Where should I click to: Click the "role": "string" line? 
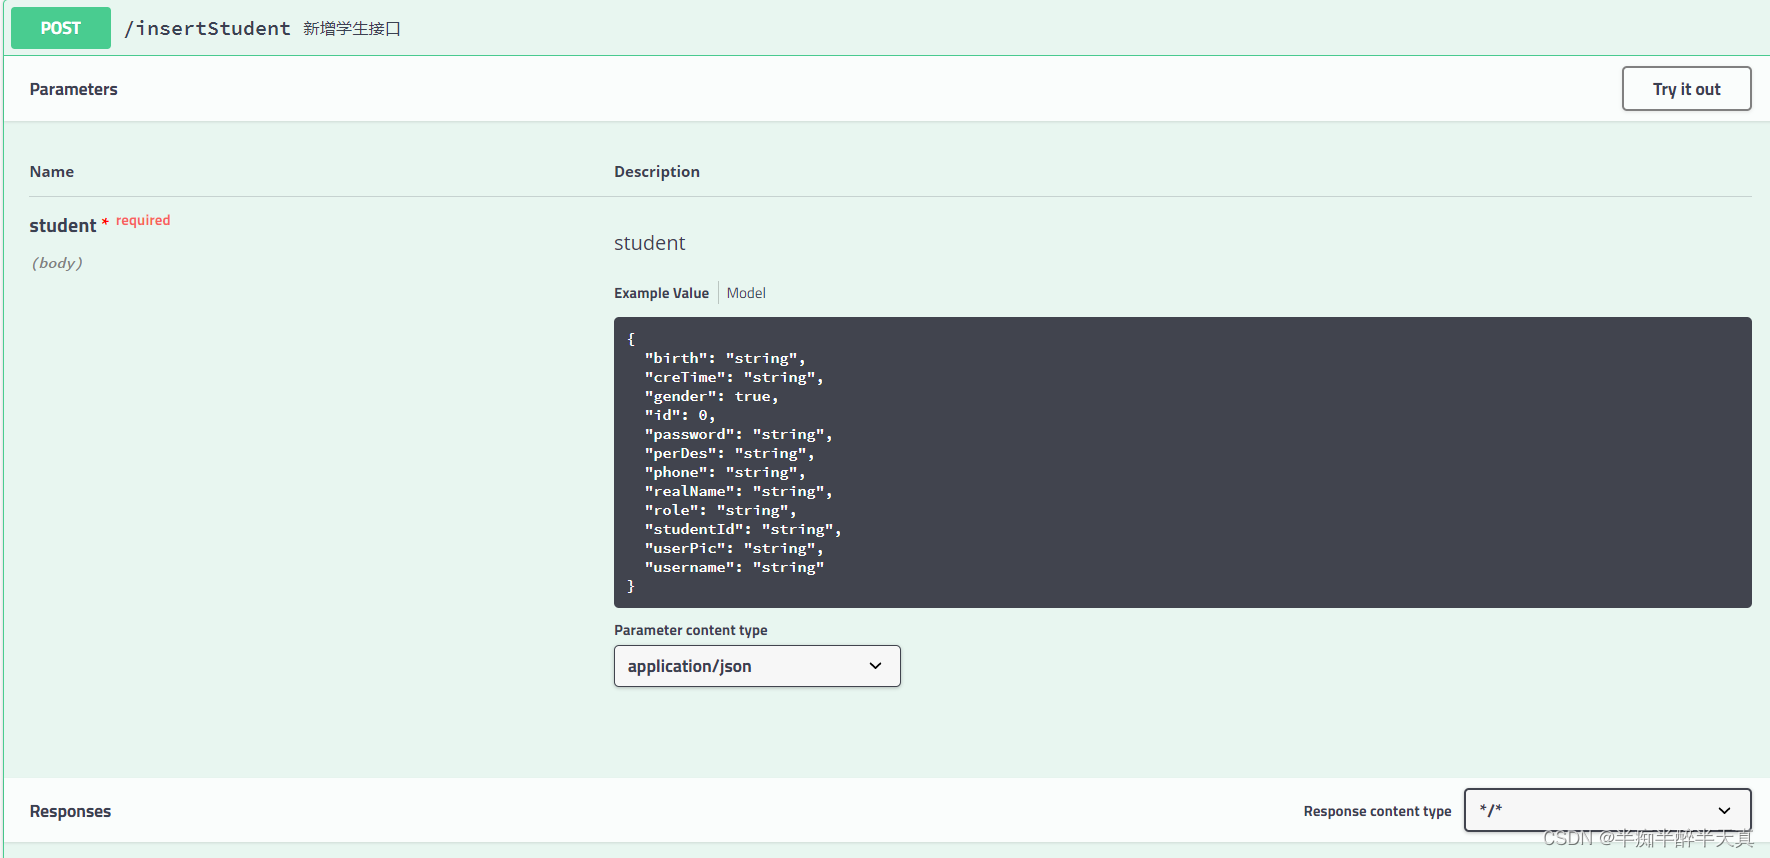720,510
